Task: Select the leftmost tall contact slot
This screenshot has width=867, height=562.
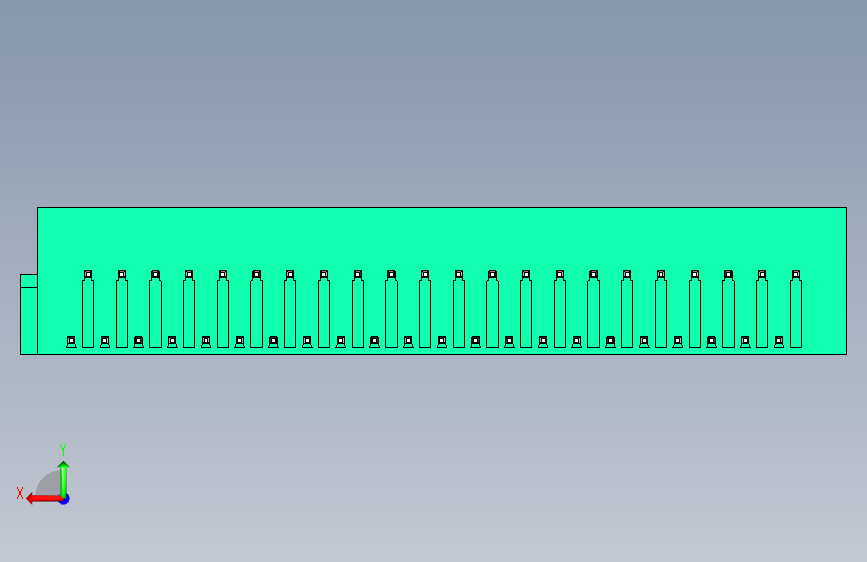Action: [x=88, y=309]
